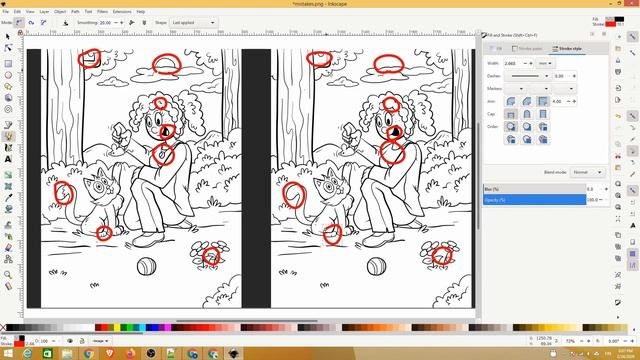Open the layer selector dropdown in status bar
This screenshot has width=640, height=360.
coord(100,341)
